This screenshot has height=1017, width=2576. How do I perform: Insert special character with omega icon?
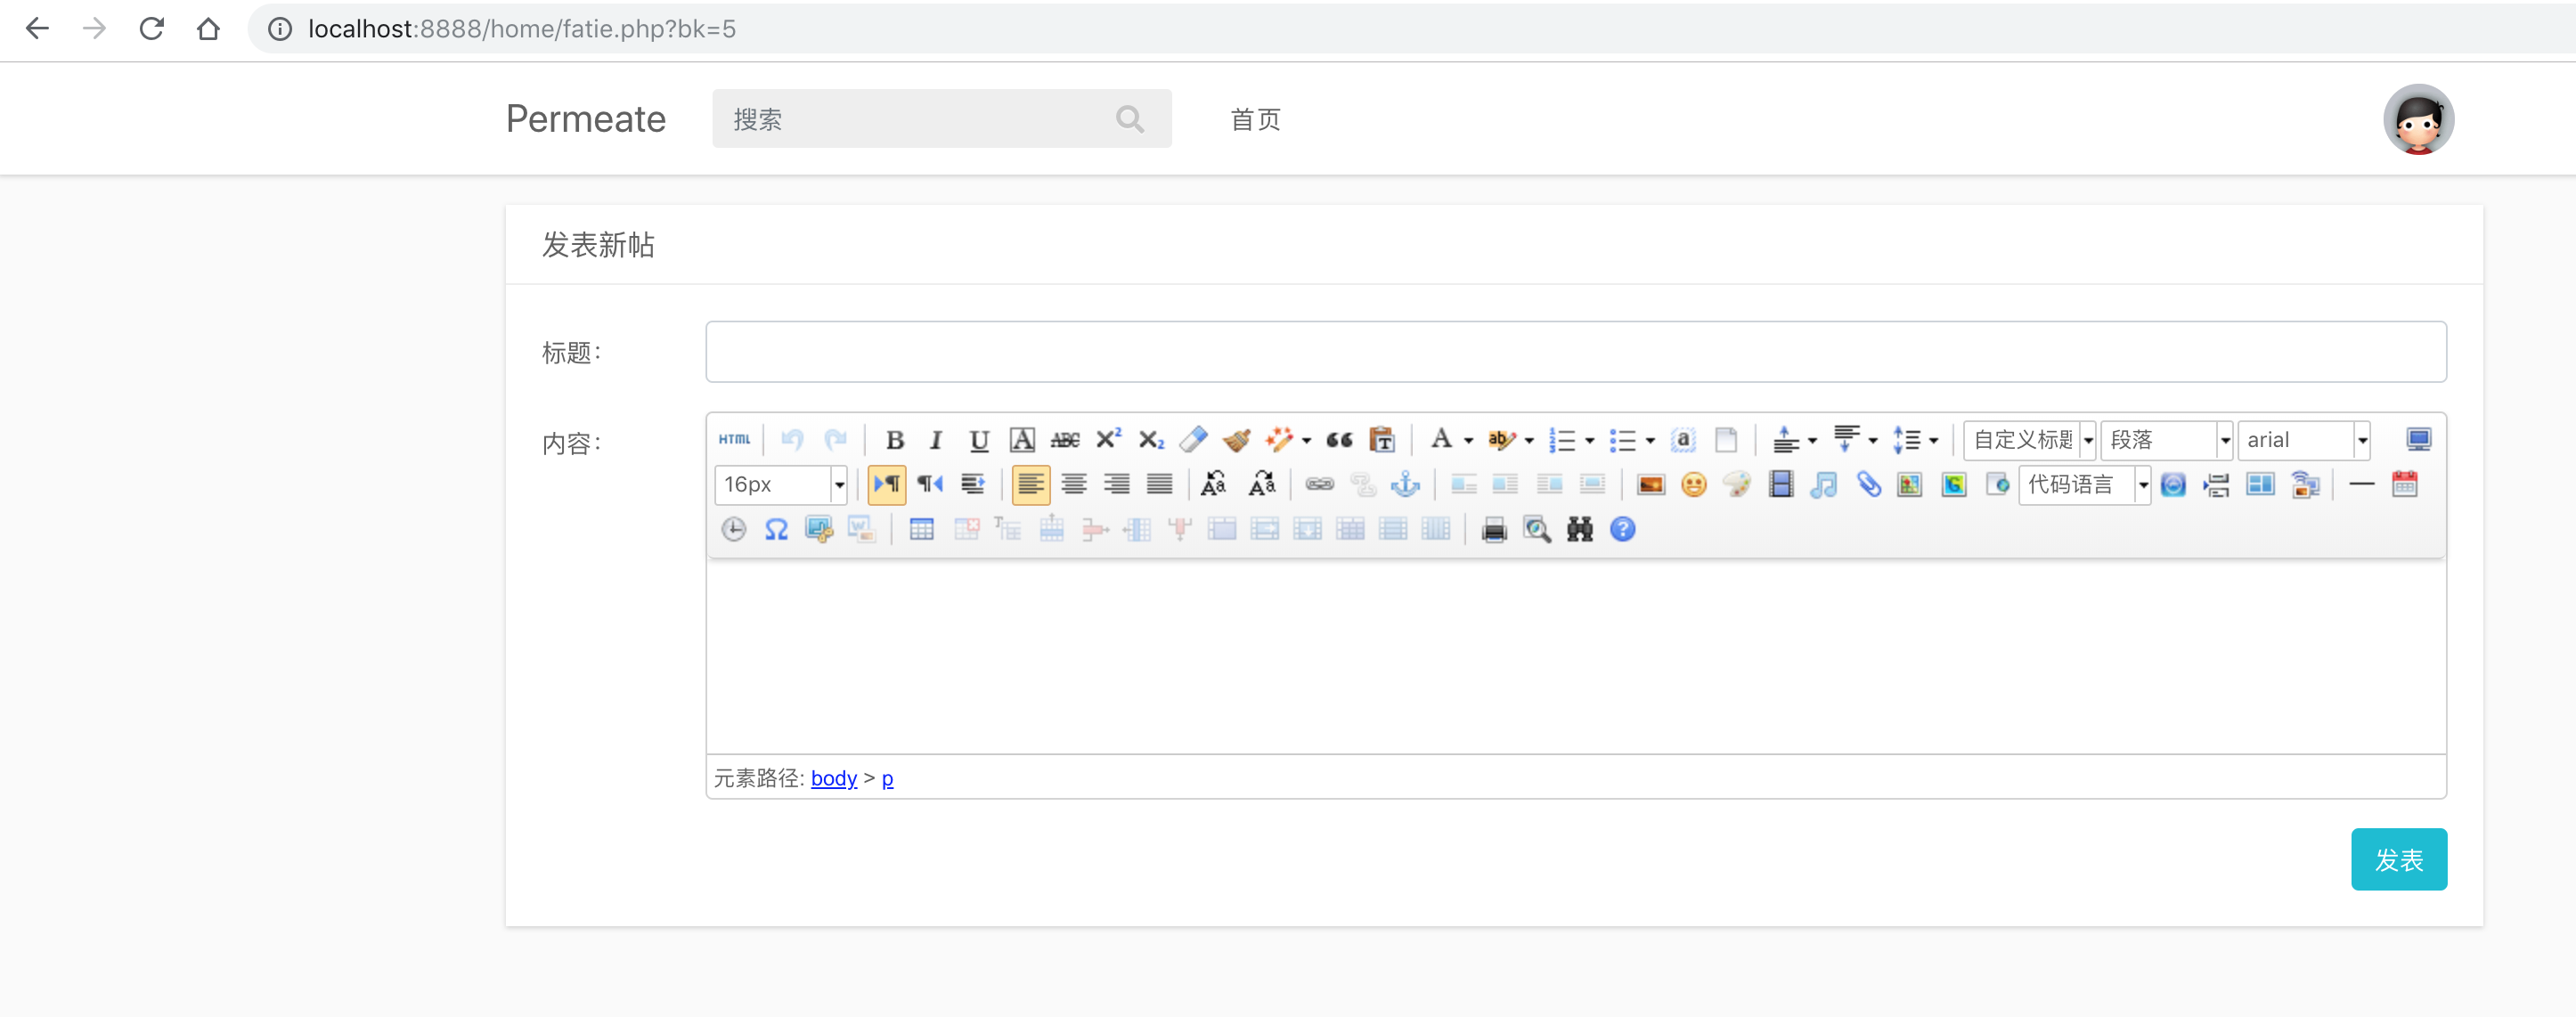[x=776, y=530]
